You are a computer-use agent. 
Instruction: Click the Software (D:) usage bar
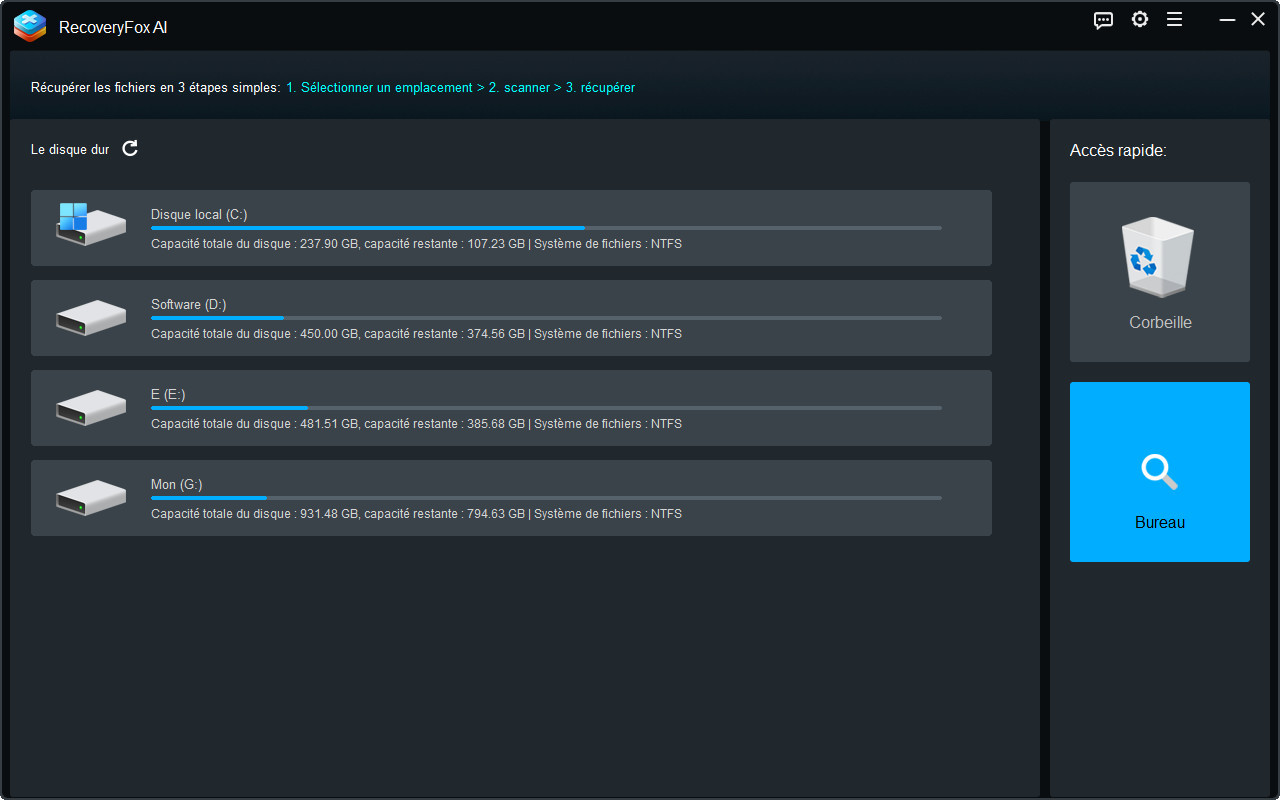[546, 318]
